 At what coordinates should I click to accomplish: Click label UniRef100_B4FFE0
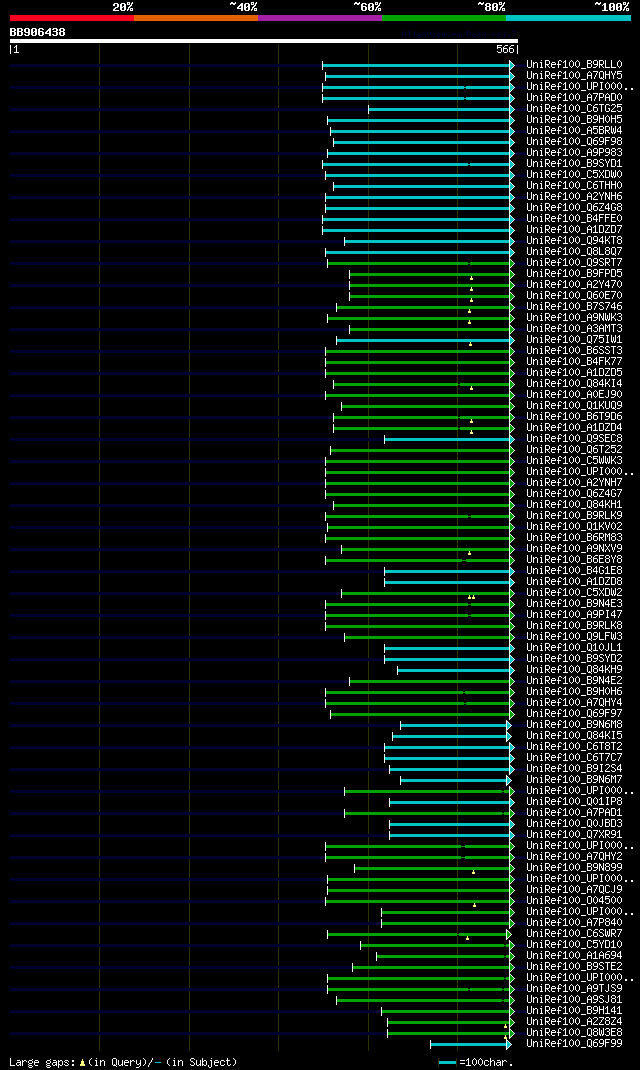pyautogui.click(x=574, y=218)
